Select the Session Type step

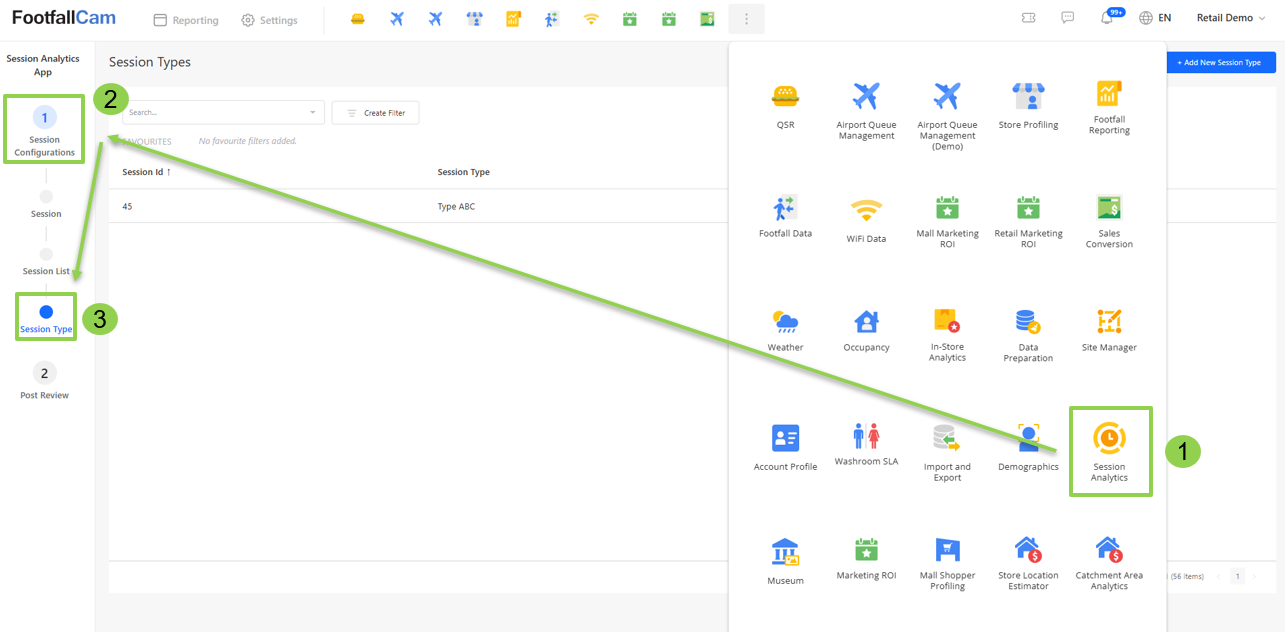coord(46,318)
